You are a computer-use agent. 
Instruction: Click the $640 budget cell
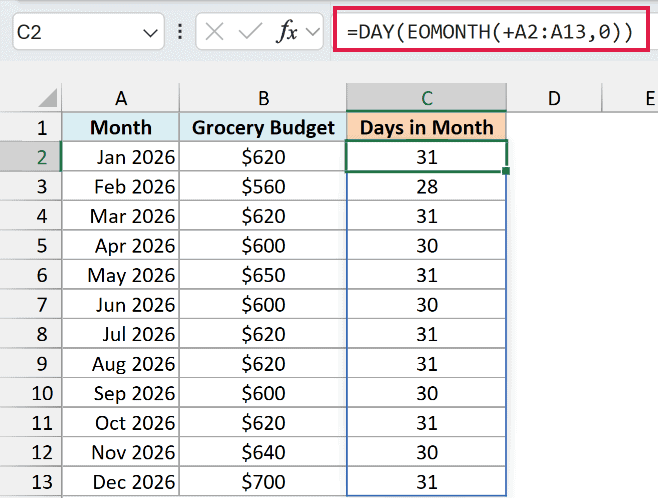pos(263,452)
